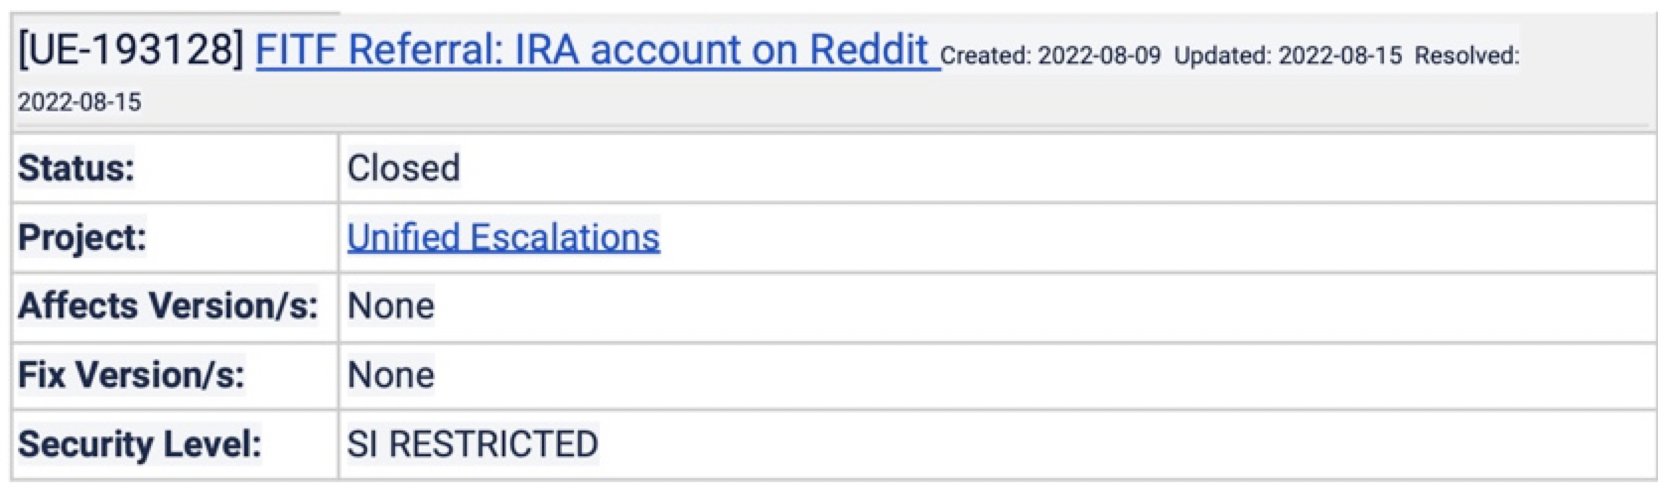Click the Project field label
1670x502 pixels.
tap(82, 237)
